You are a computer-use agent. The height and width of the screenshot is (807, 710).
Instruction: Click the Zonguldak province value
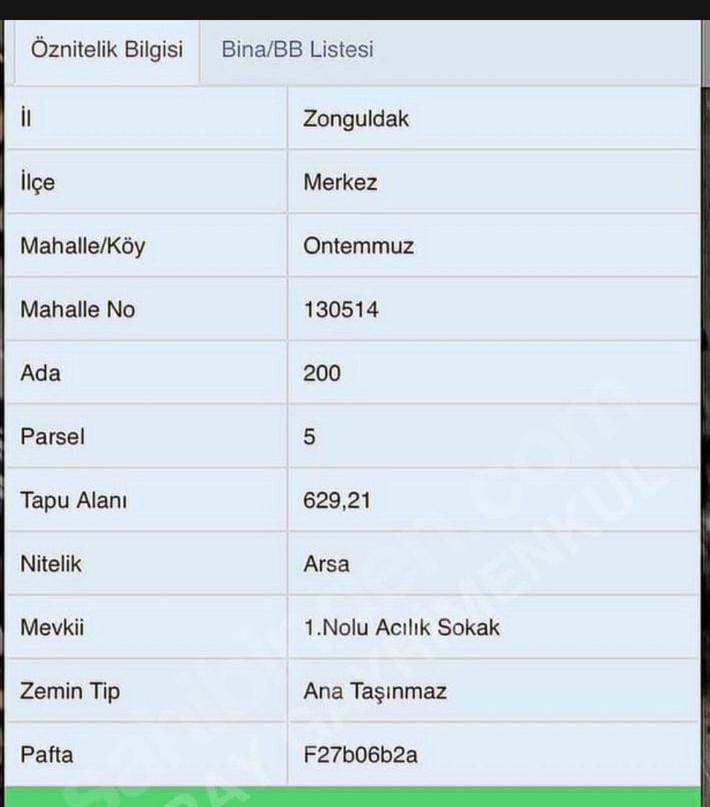coord(356,119)
